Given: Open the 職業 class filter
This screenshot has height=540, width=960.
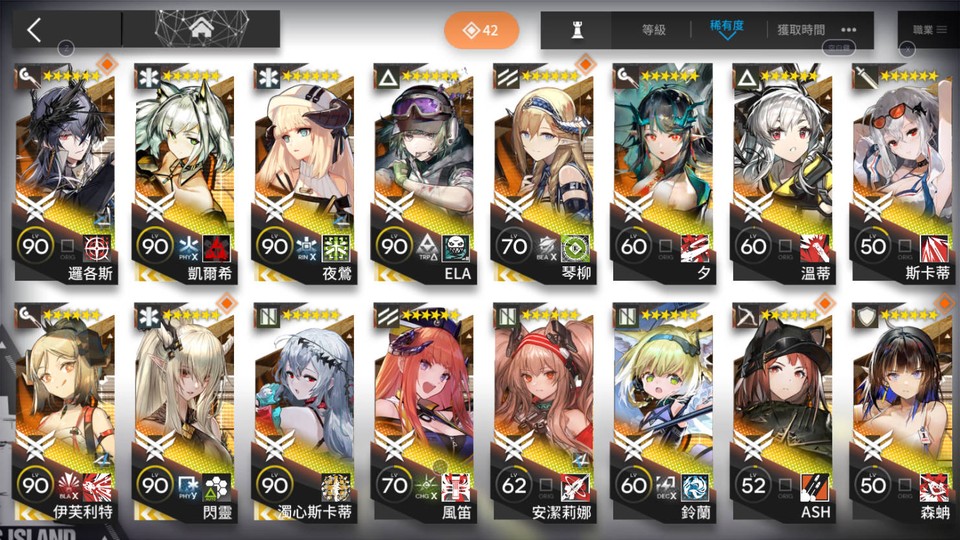Looking at the screenshot, I should point(929,29).
